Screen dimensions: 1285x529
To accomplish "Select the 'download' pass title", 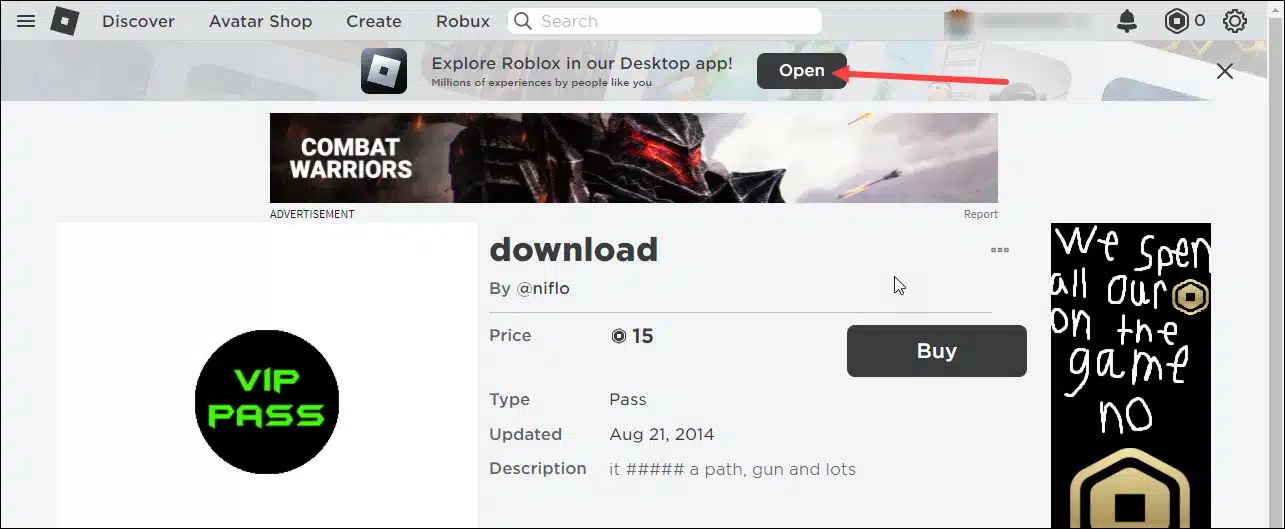I will [574, 249].
